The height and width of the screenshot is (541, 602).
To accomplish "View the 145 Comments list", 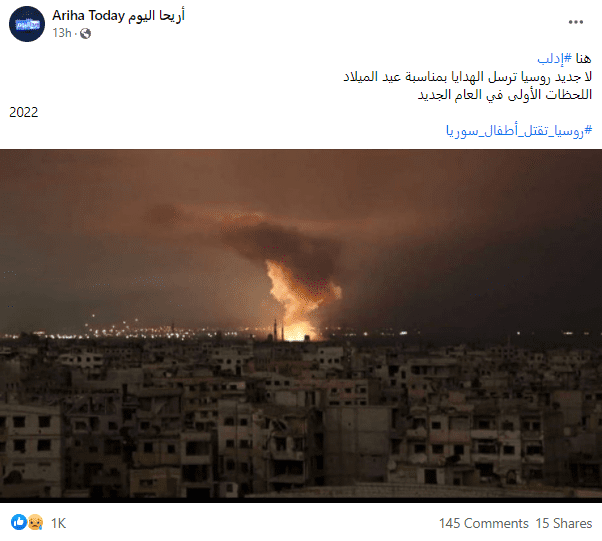I will coord(484,523).
